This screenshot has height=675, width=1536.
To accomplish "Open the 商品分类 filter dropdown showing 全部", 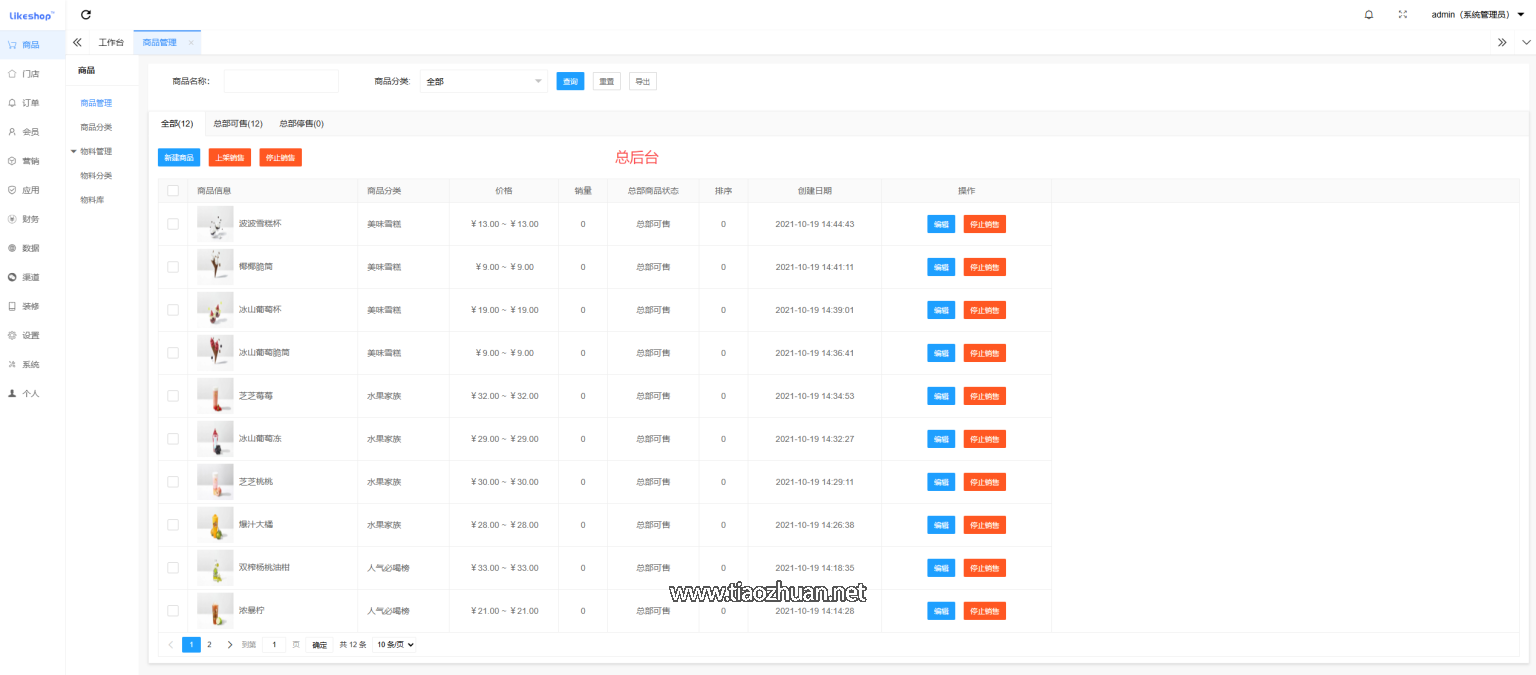I will click(x=484, y=81).
